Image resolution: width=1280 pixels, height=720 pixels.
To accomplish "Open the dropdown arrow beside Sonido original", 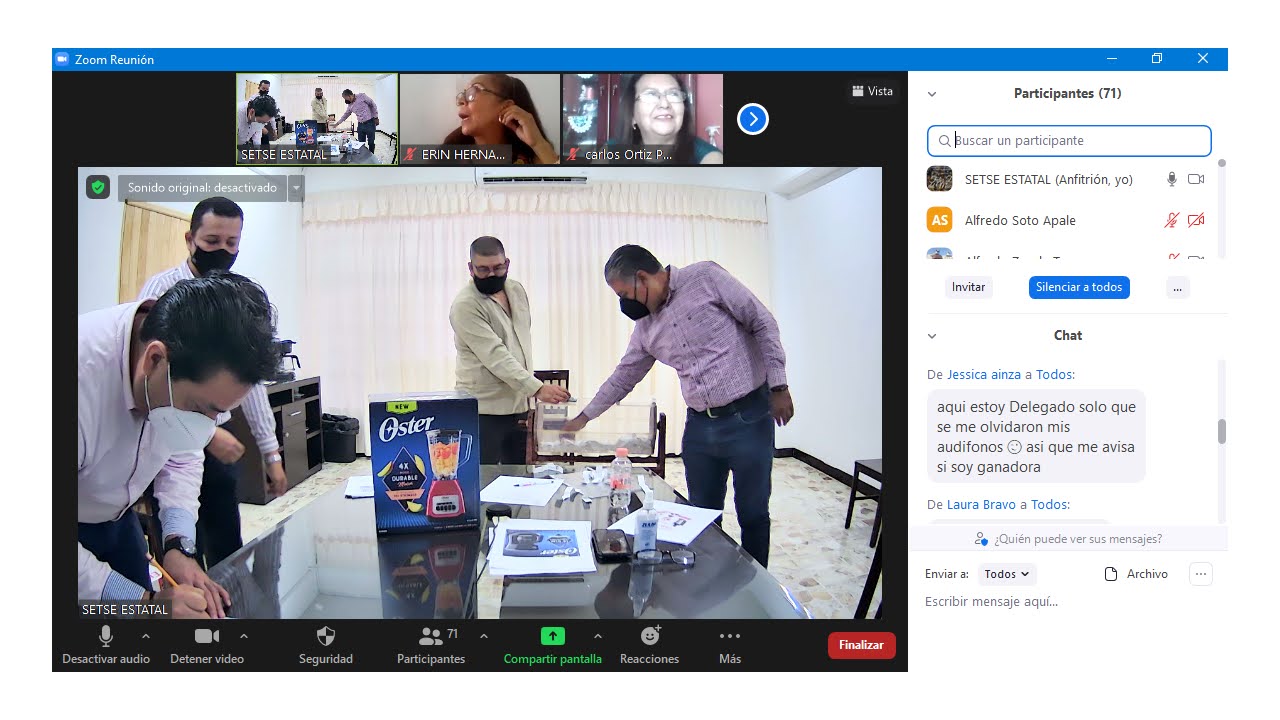I will click(296, 188).
